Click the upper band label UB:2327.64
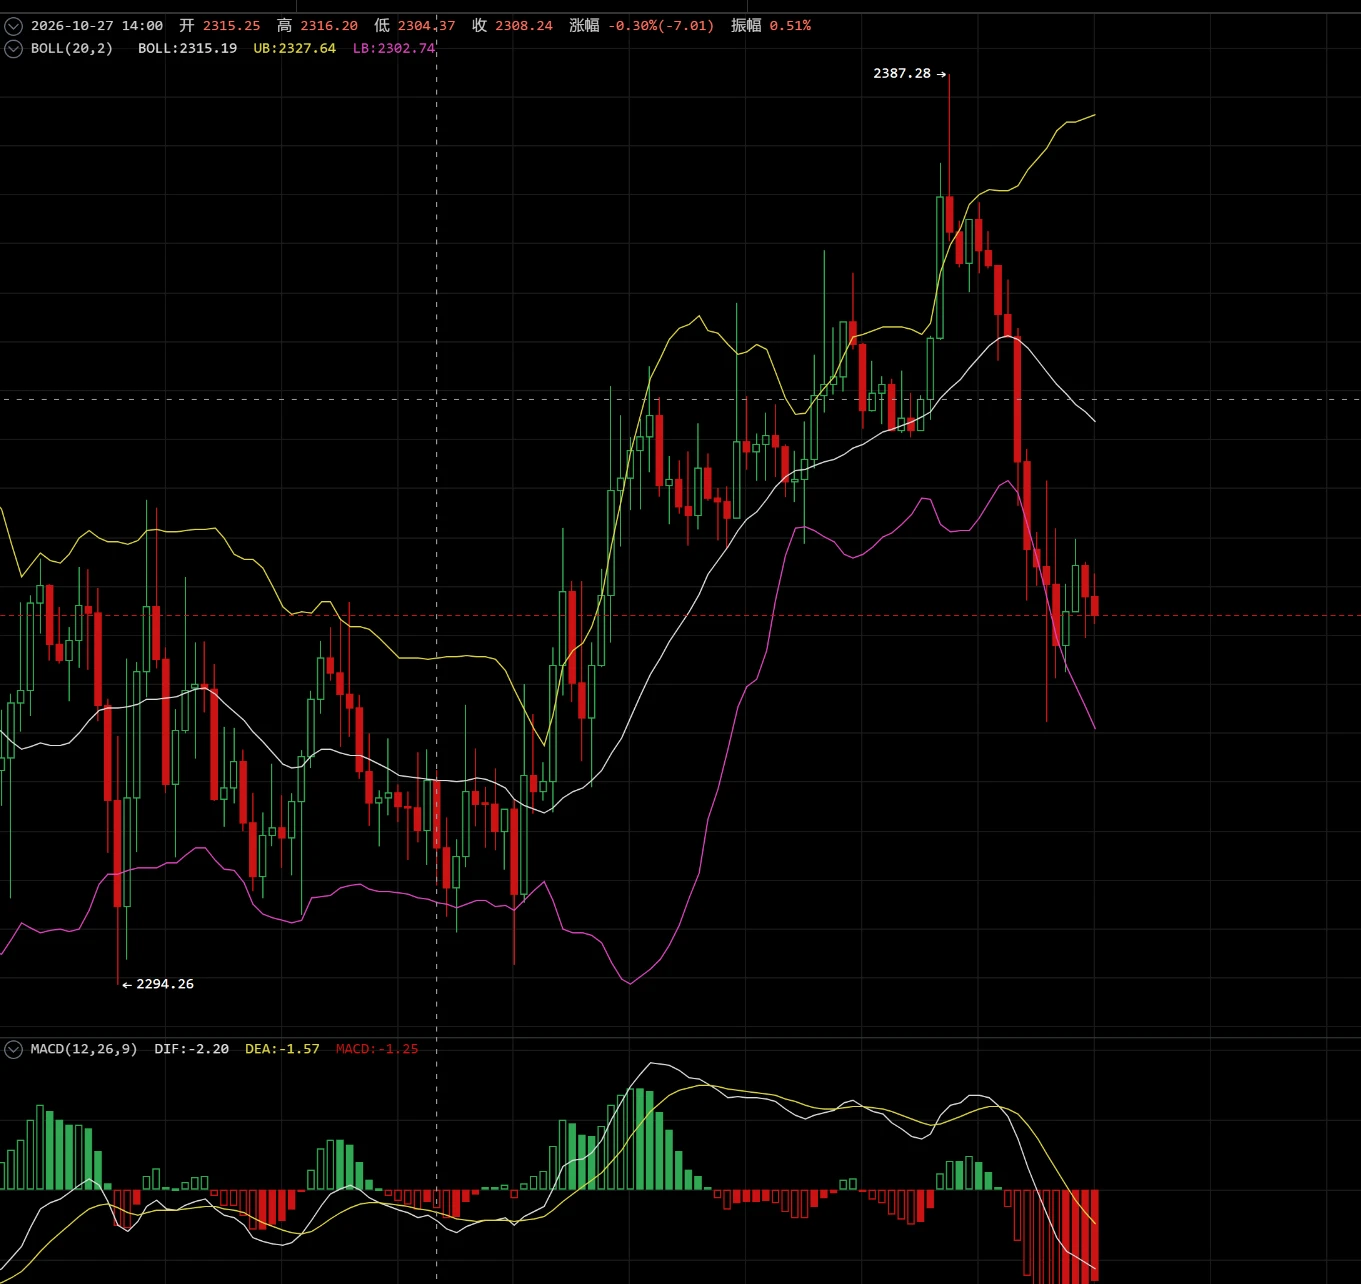Screen dimensions: 1361x1284 [x=294, y=48]
